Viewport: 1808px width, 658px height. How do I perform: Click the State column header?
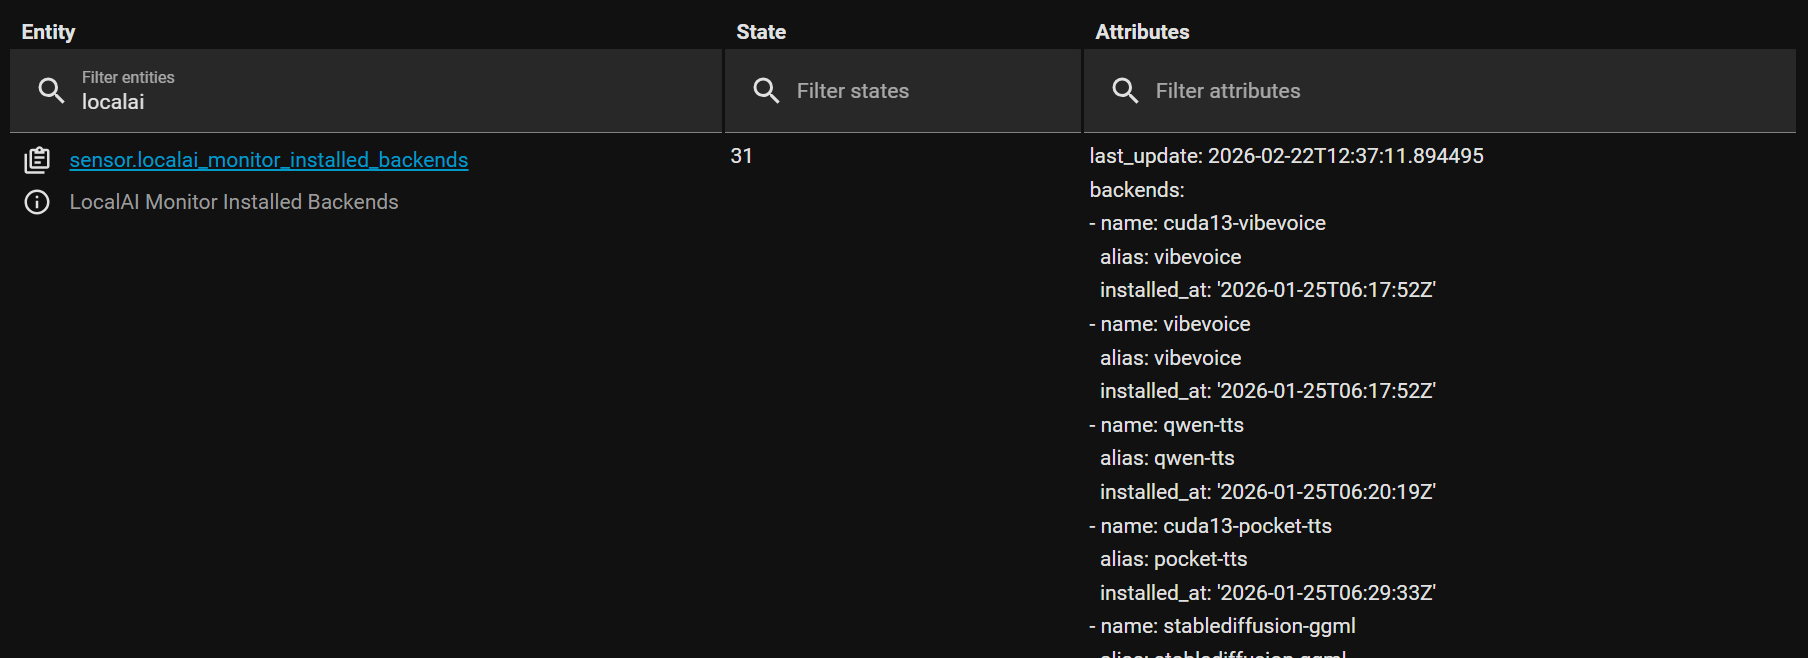tap(761, 32)
